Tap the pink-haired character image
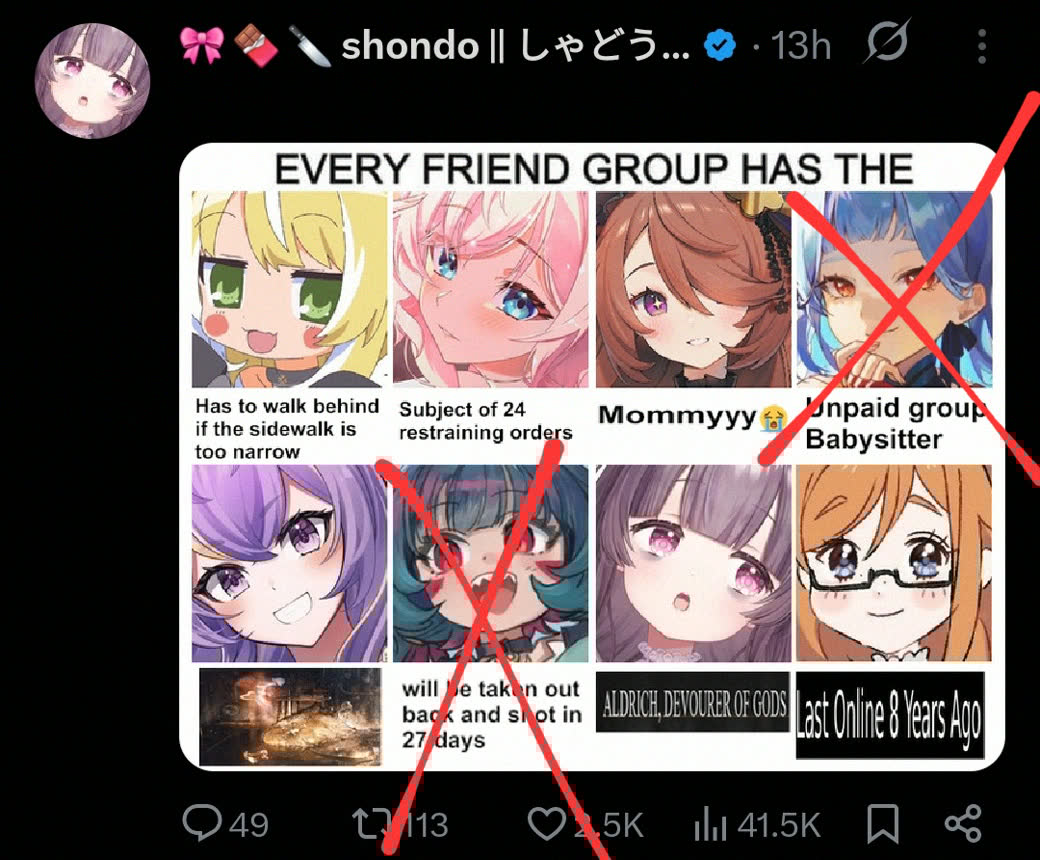This screenshot has width=1040, height=860. [x=491, y=289]
